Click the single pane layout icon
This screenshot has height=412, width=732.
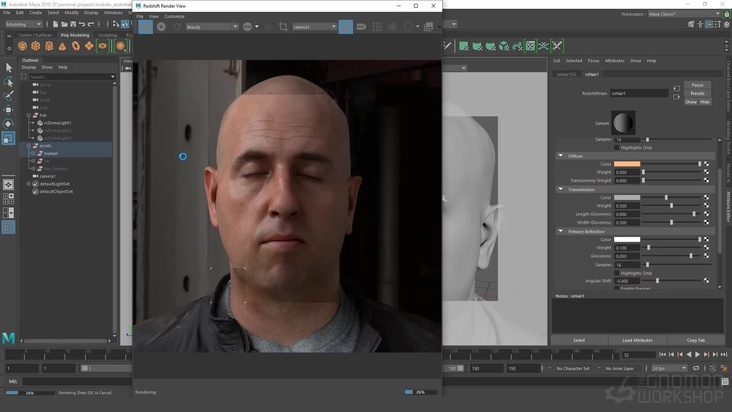coord(8,184)
